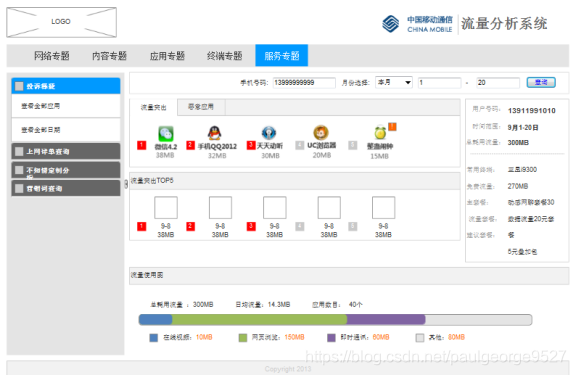Click the UC browser app icon
Viewport: 576px width, 375px height.
(321, 133)
